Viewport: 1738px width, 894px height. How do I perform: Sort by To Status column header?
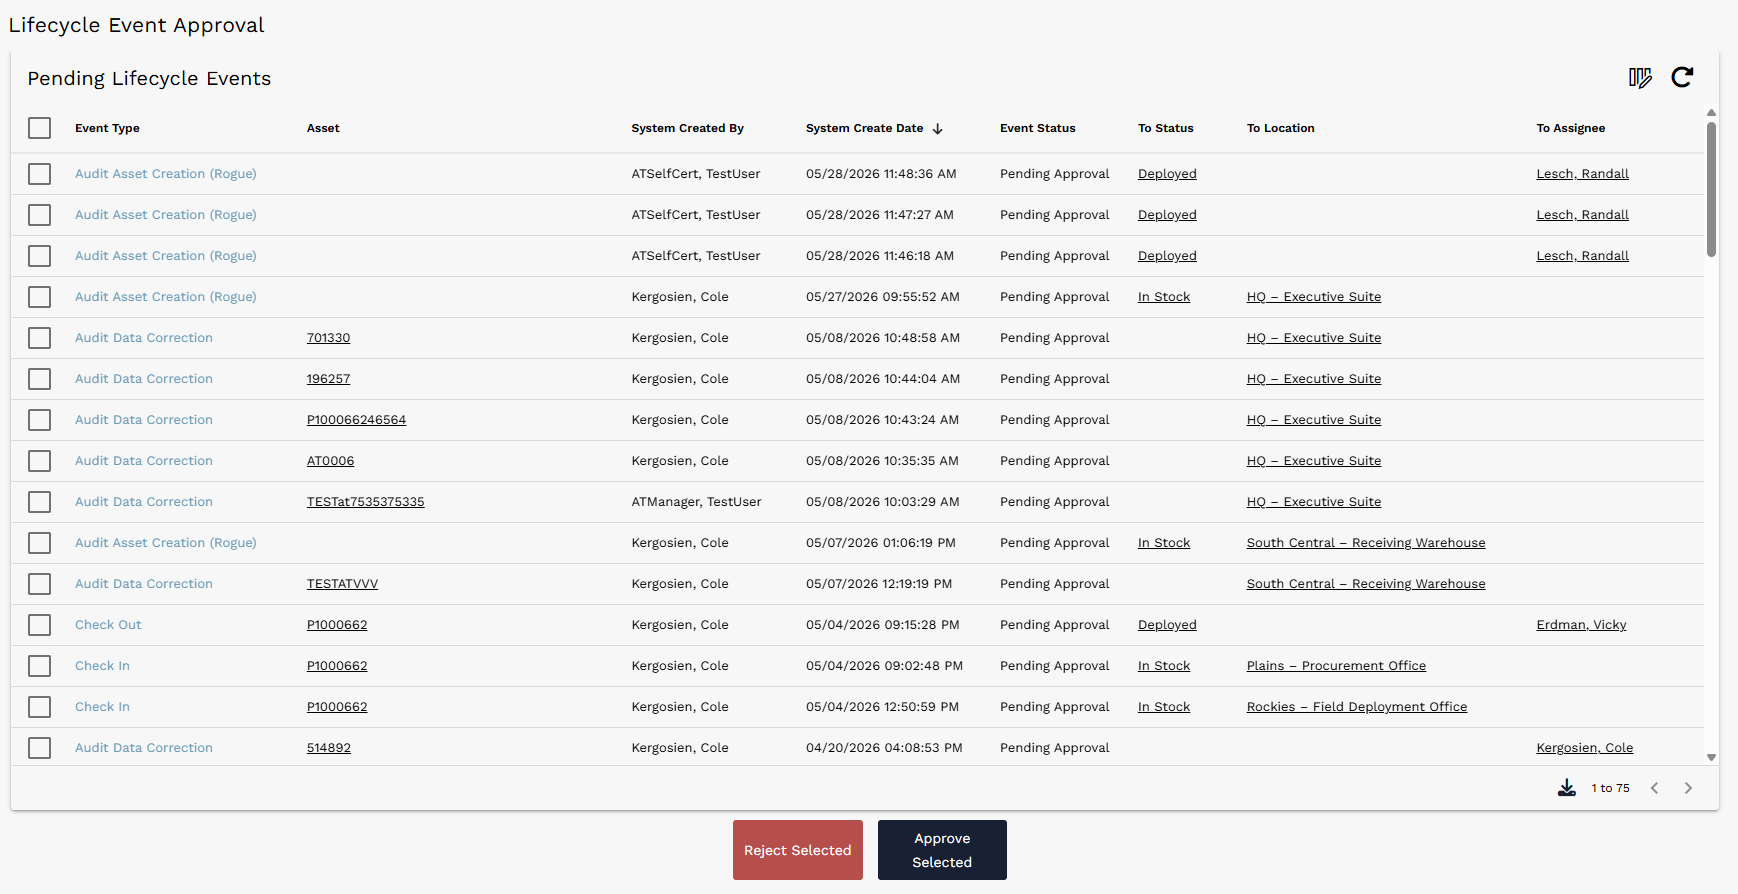click(1165, 128)
